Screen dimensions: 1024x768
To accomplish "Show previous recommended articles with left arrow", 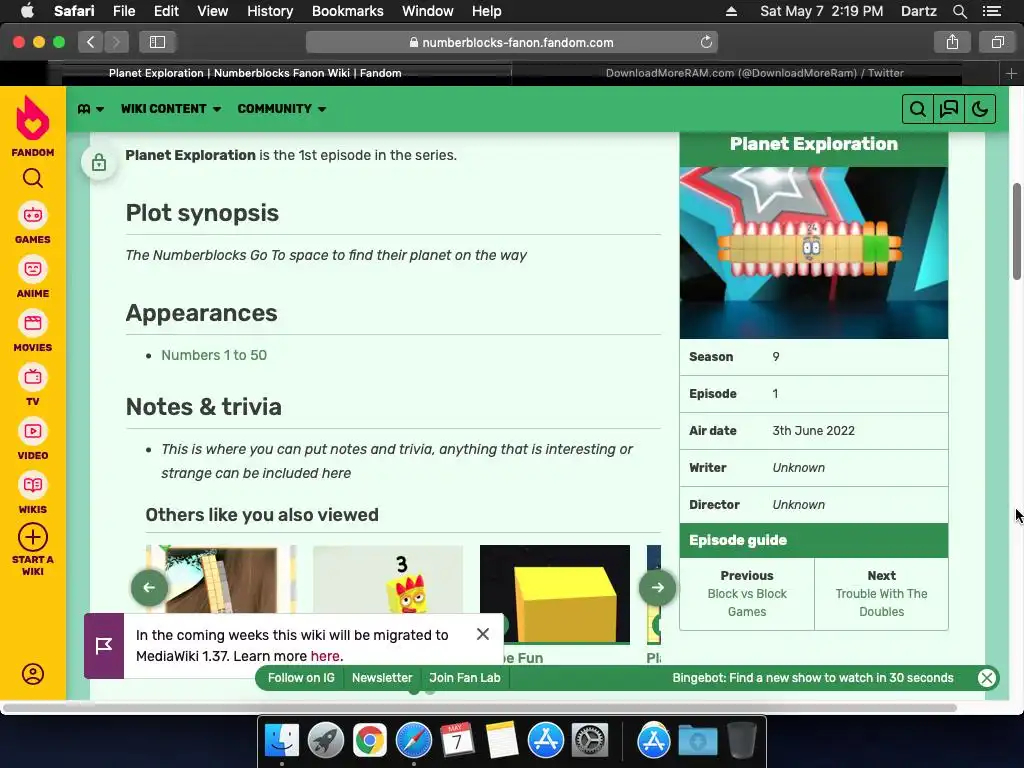I will (150, 588).
